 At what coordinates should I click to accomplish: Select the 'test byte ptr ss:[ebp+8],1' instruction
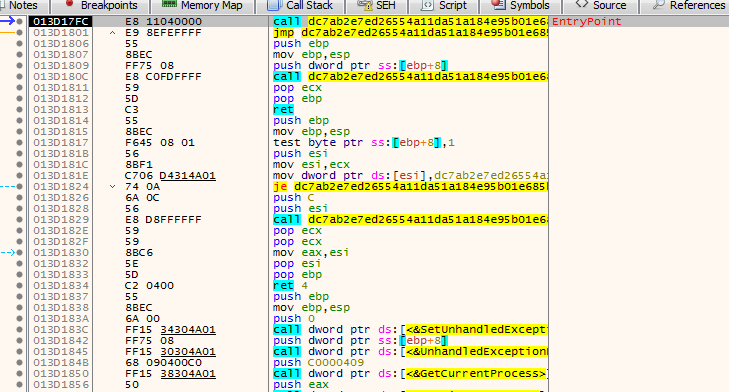pos(364,142)
